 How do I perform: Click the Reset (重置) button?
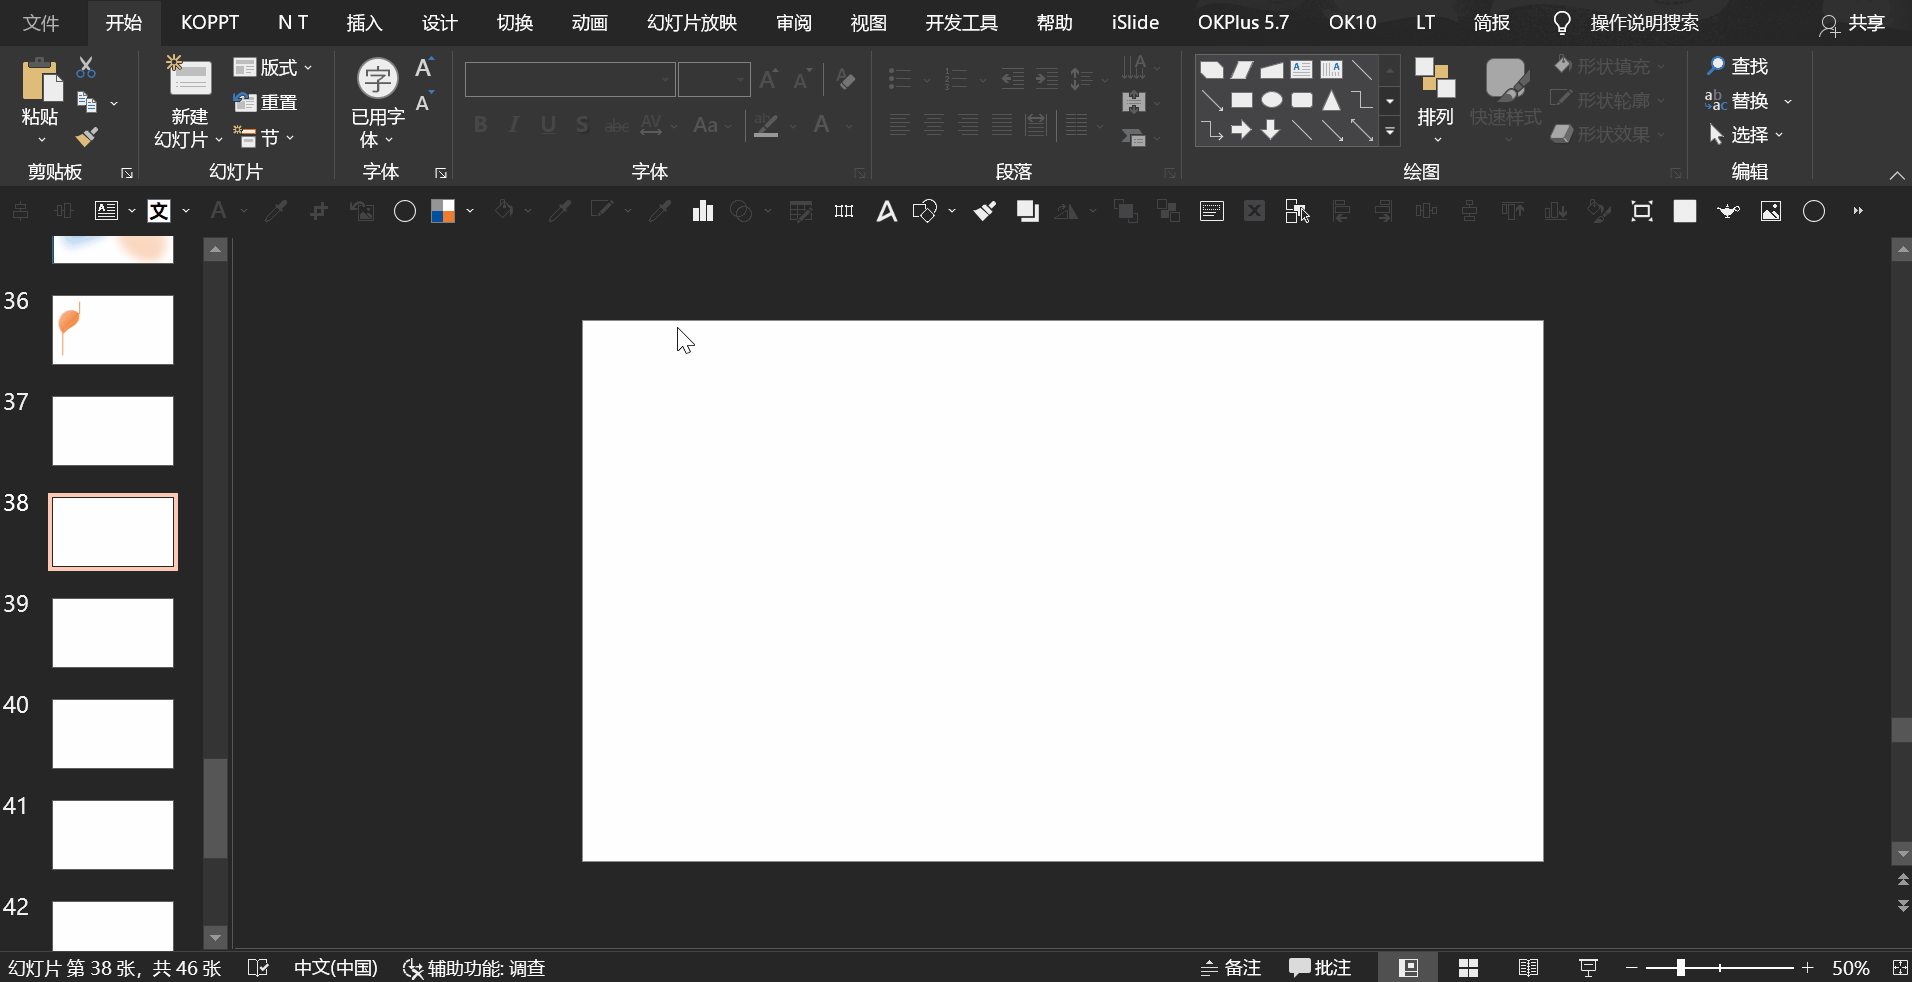266,102
